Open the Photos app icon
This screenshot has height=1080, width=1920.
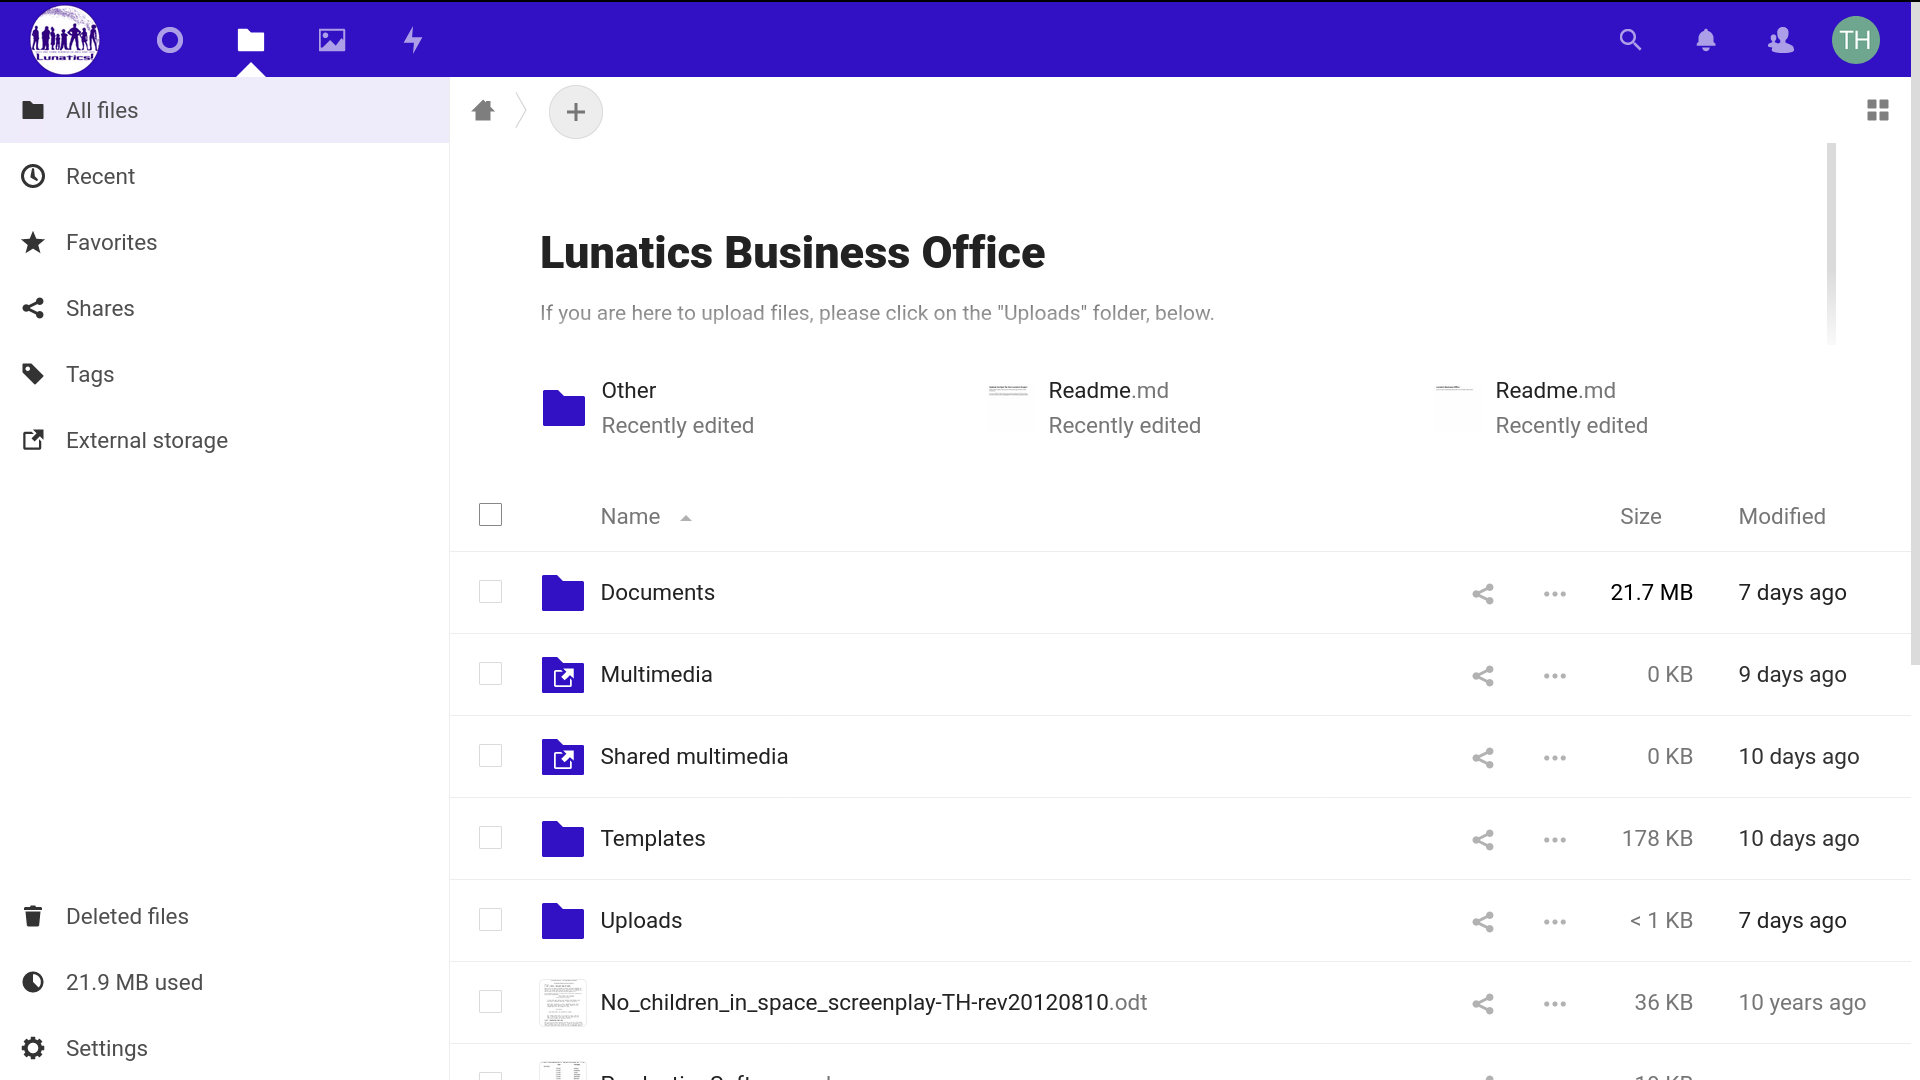(332, 40)
